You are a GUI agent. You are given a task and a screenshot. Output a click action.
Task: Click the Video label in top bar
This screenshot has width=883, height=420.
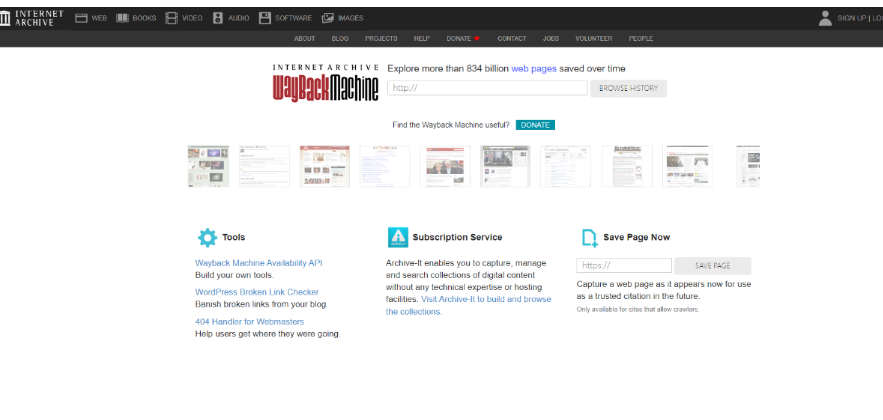[x=192, y=18]
